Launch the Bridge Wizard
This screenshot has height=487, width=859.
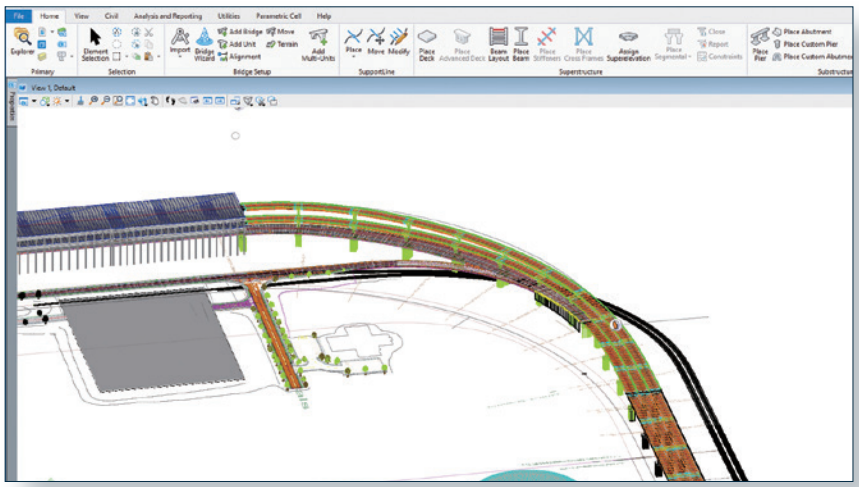click(x=204, y=44)
